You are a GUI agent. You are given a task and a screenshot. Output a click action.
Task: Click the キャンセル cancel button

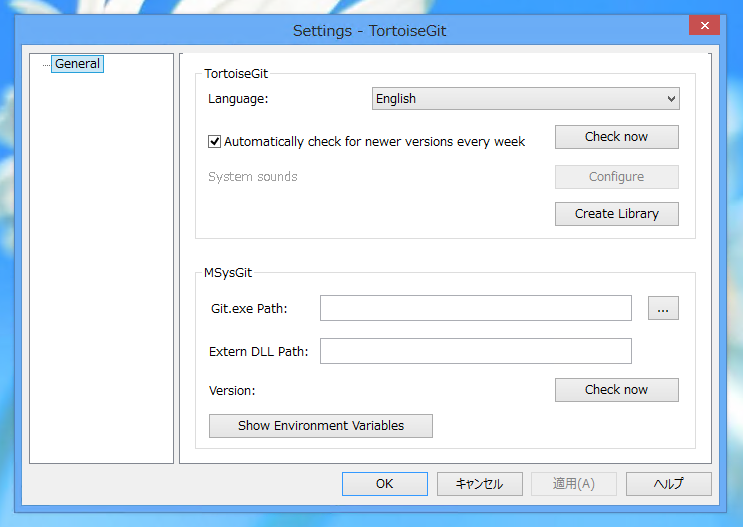click(x=480, y=484)
